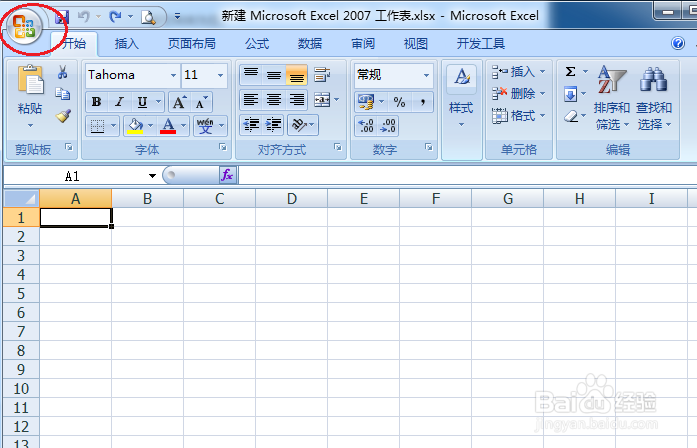
Task: Switch to the 页面布局 tab
Action: [192, 44]
